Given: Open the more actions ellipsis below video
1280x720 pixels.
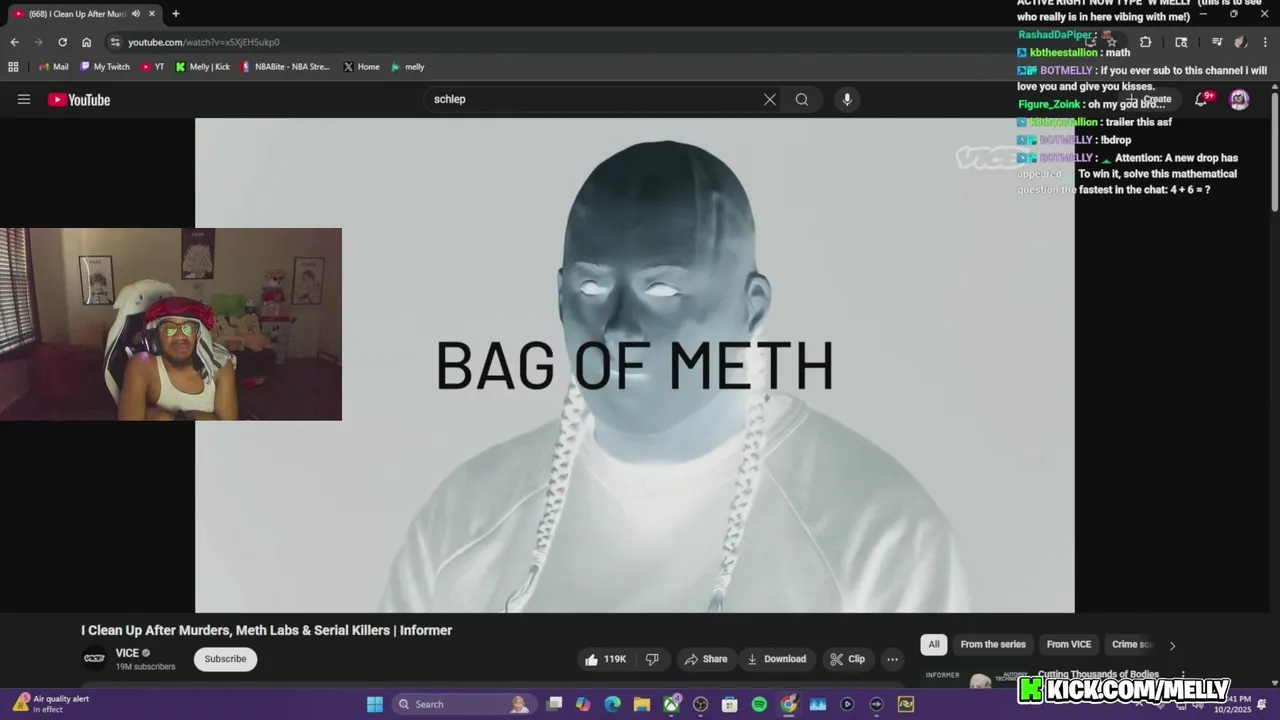Looking at the screenshot, I should (892, 659).
